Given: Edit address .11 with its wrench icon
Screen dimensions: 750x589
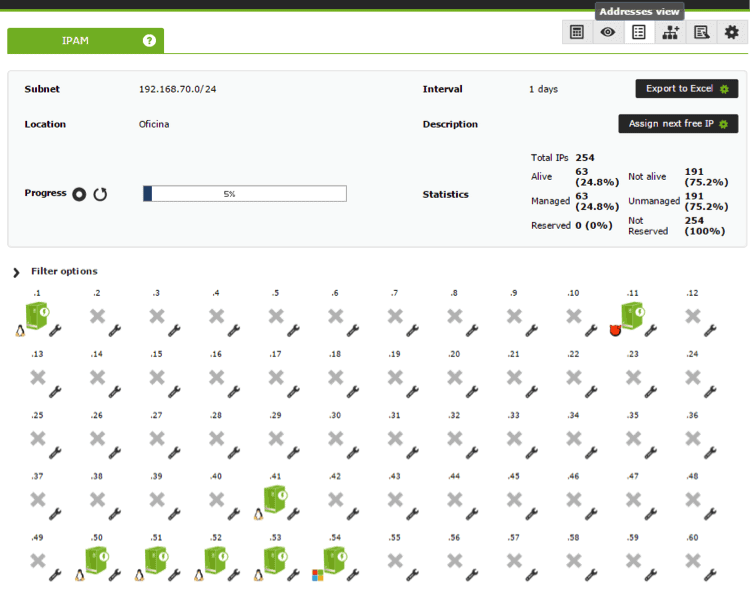Looking at the screenshot, I should pos(651,330).
